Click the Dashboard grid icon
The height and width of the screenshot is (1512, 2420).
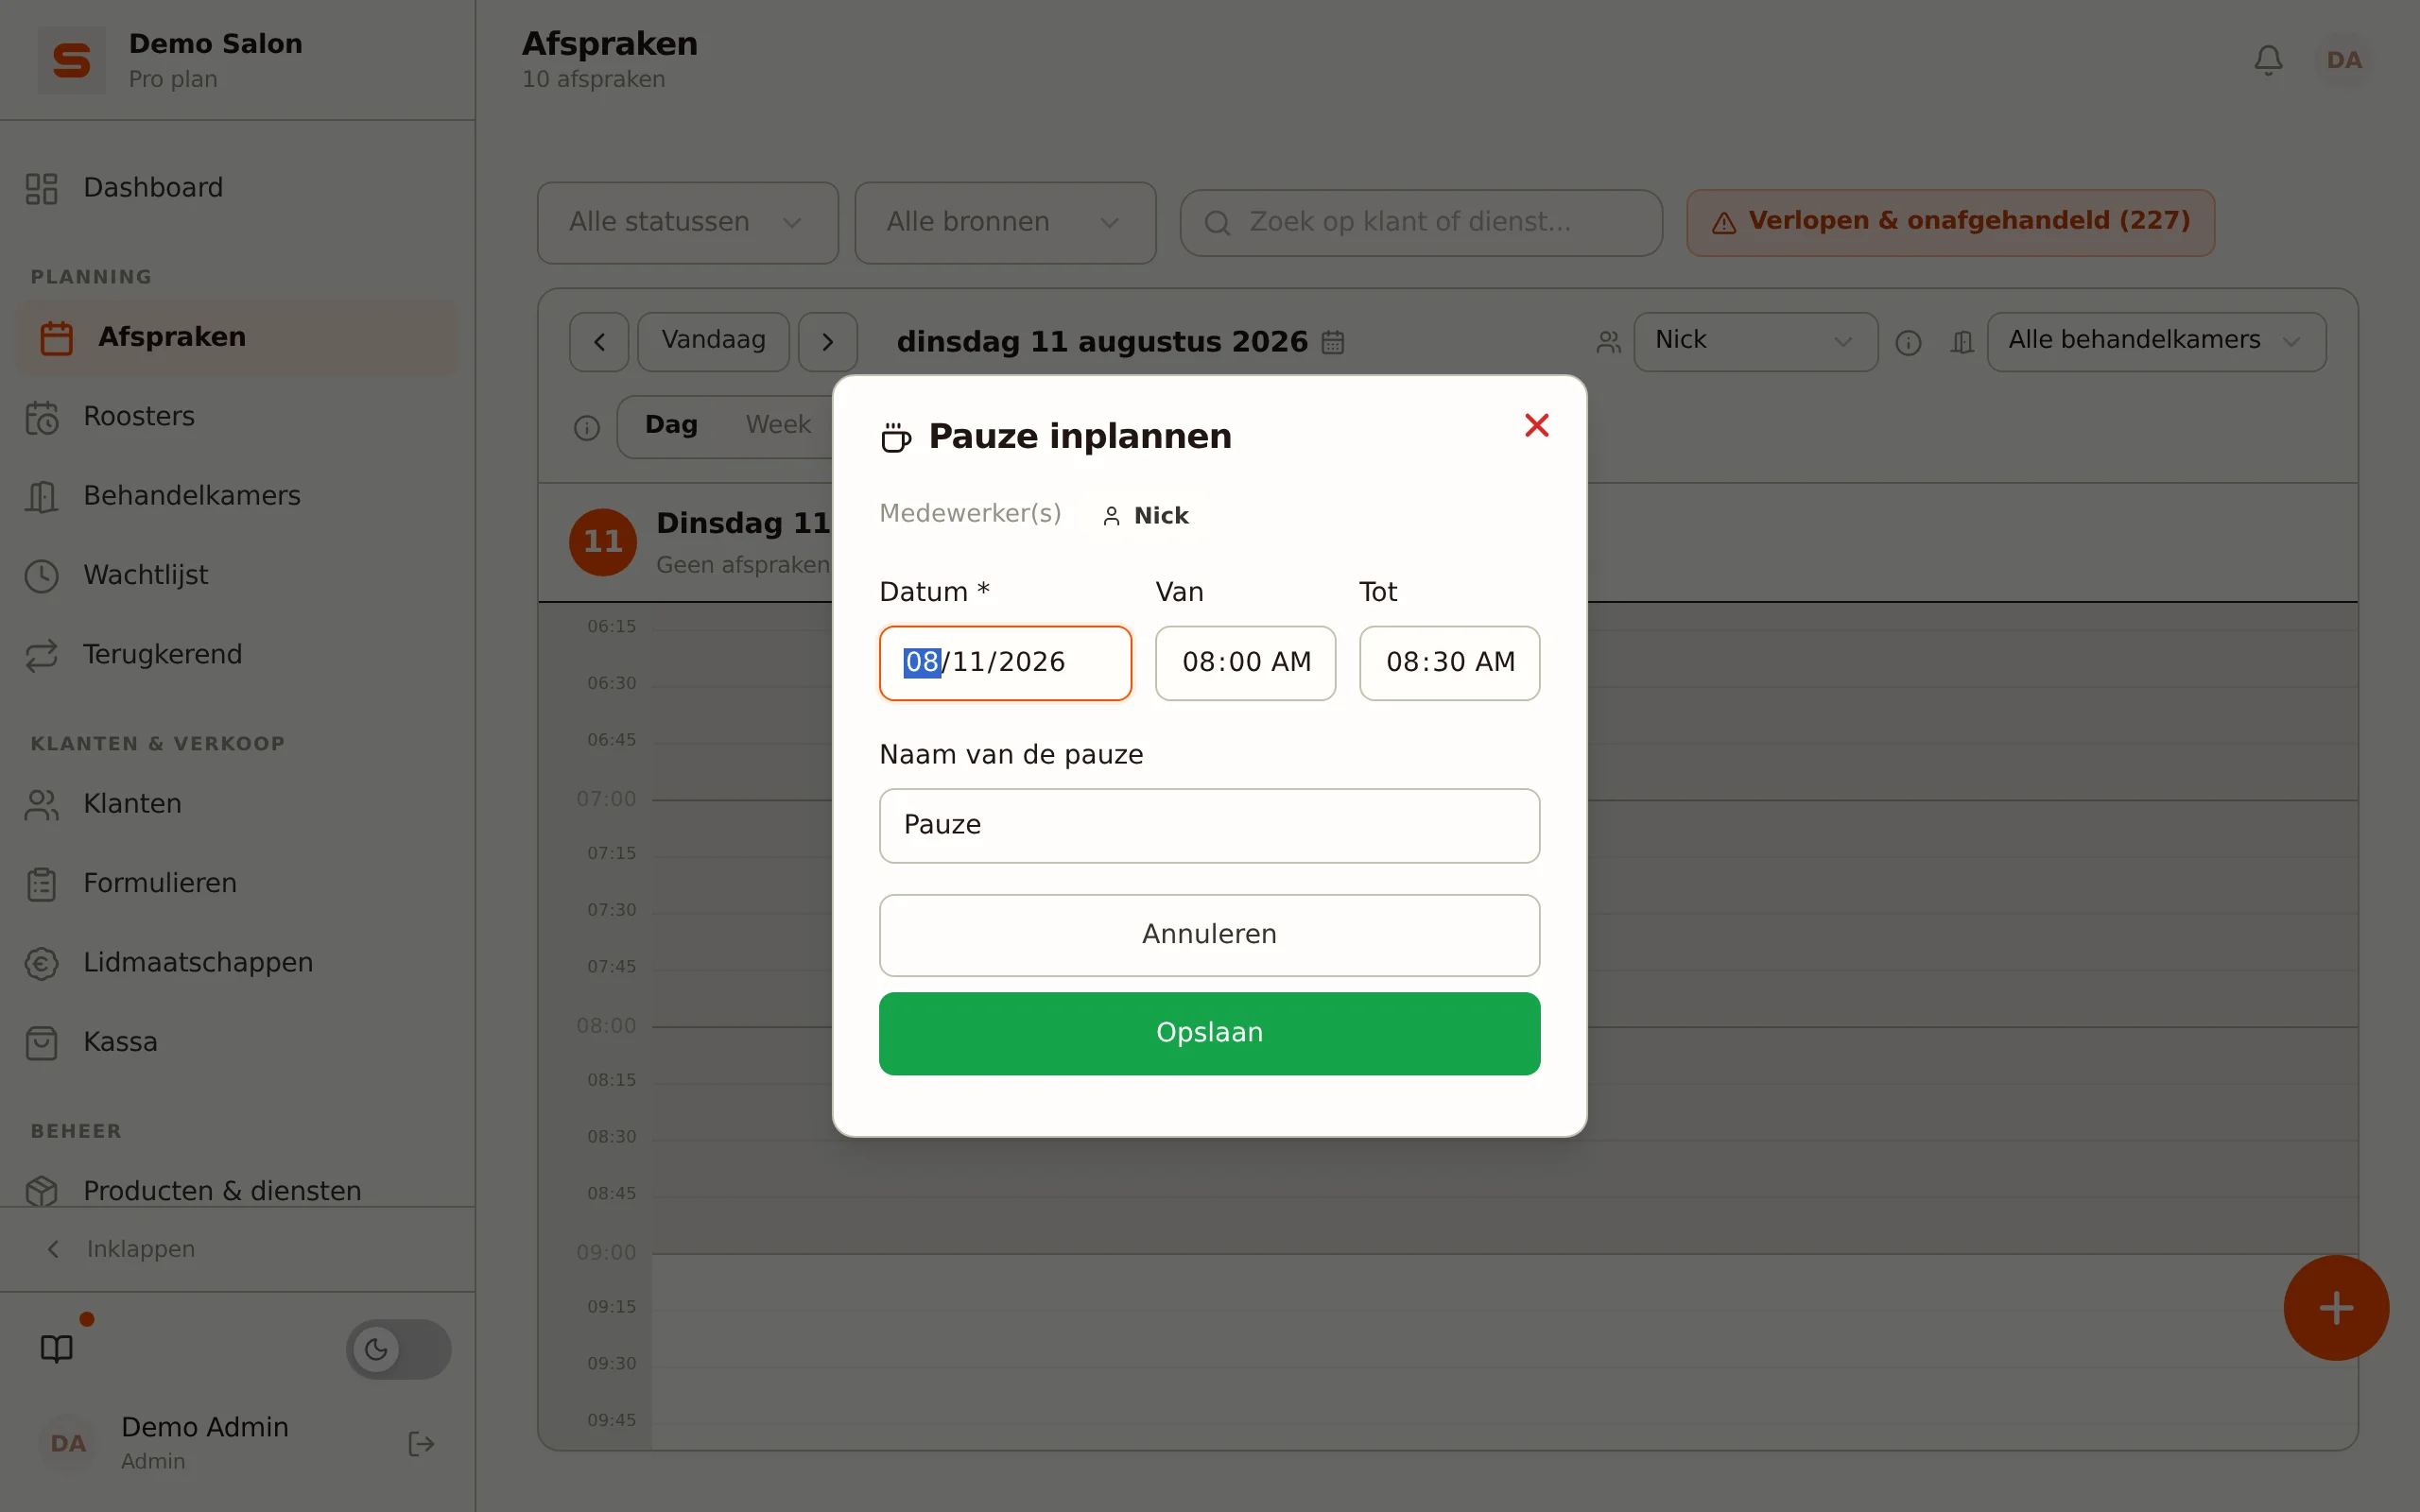pyautogui.click(x=41, y=188)
